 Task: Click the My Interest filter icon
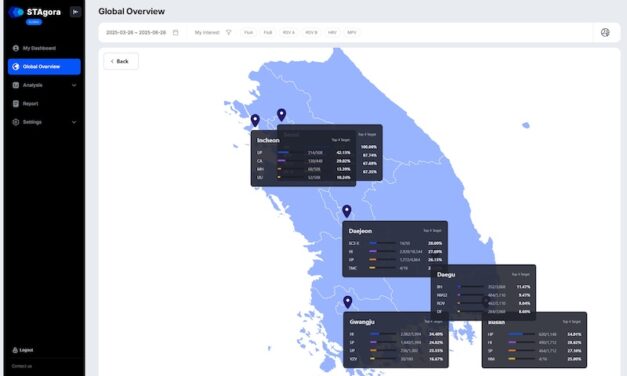tap(228, 32)
